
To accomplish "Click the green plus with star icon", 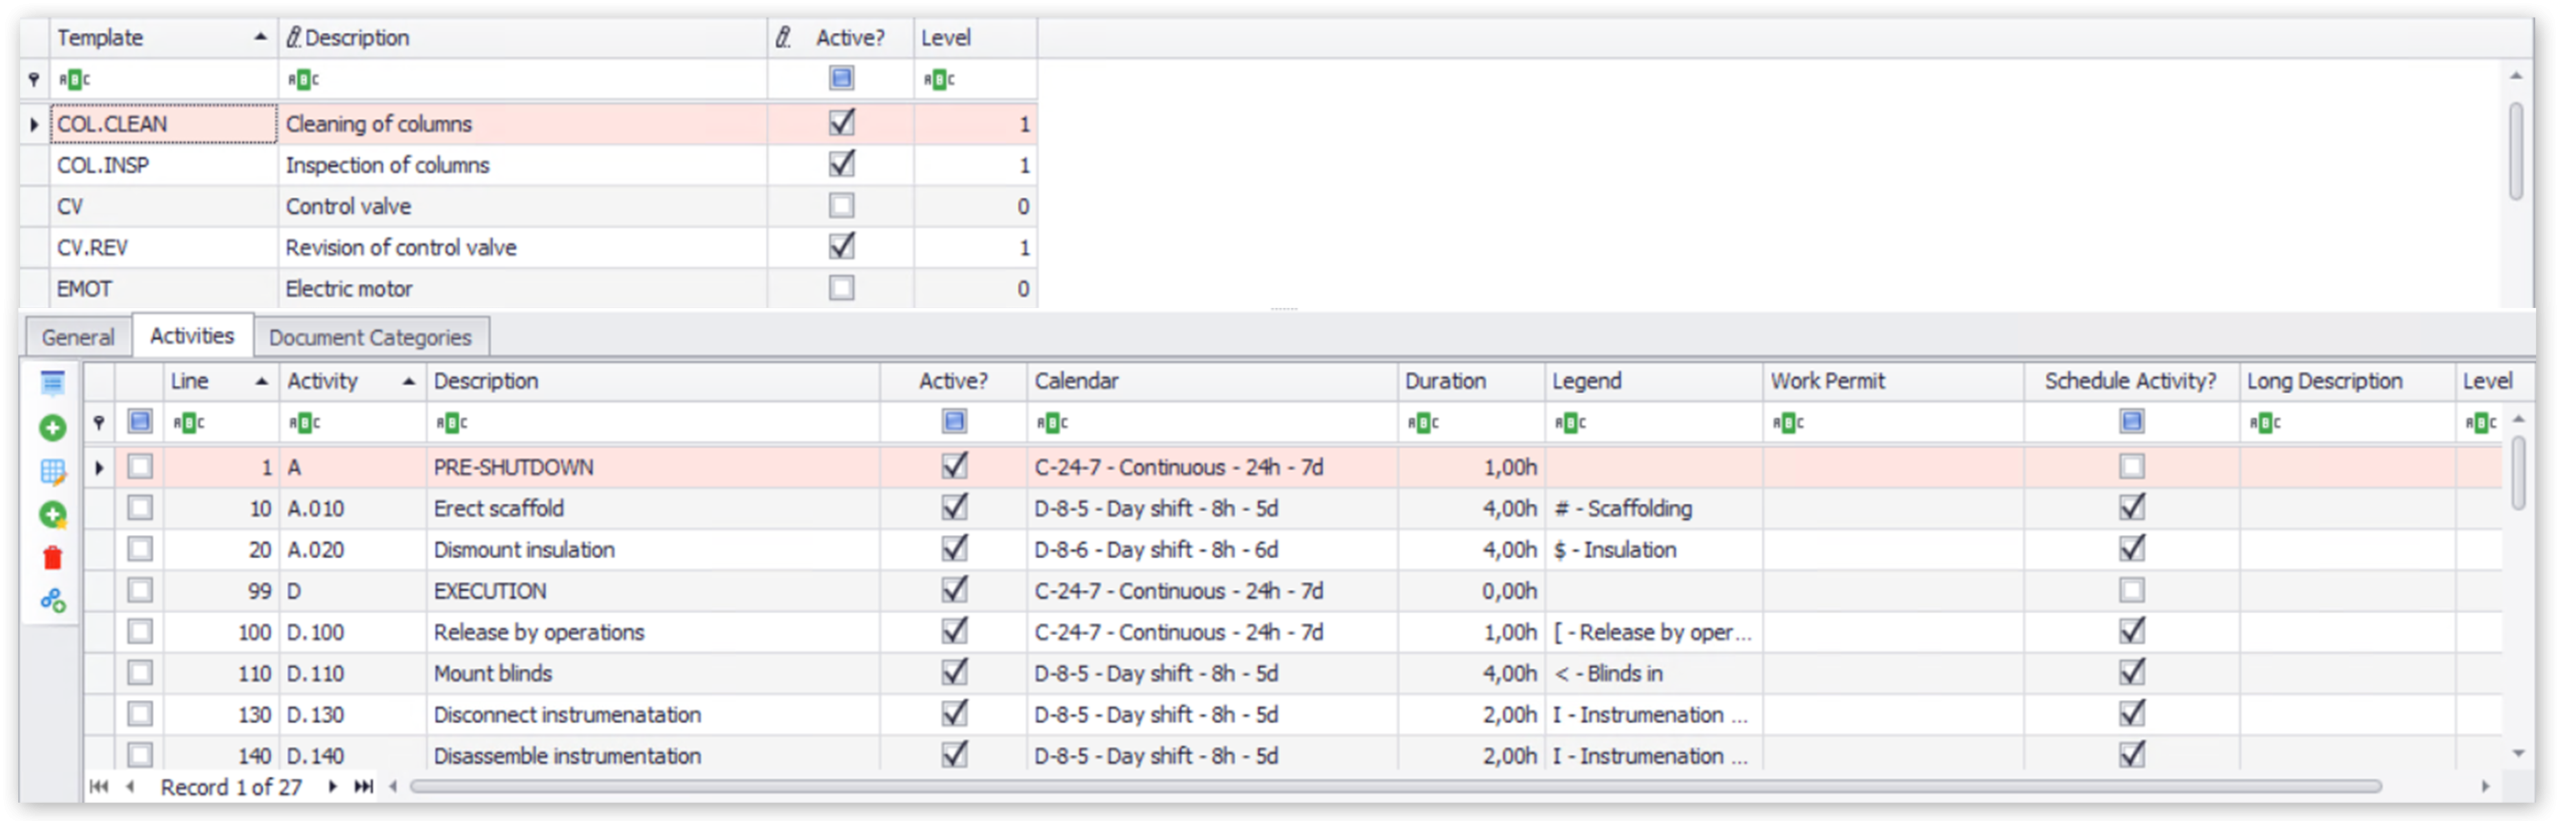I will pyautogui.click(x=52, y=515).
